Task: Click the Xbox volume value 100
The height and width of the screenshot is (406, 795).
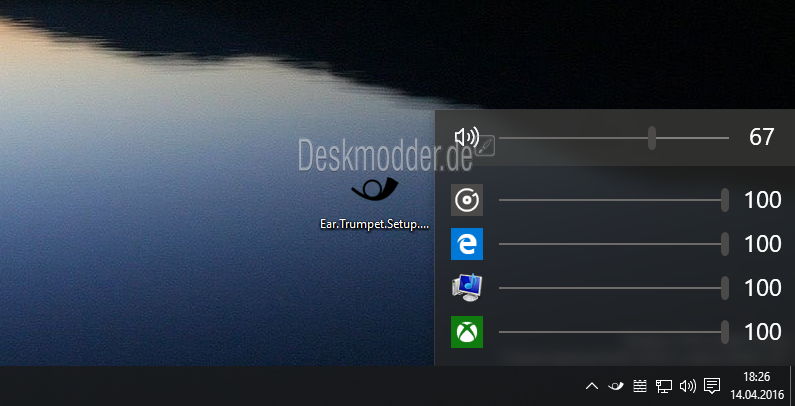Action: [763, 332]
